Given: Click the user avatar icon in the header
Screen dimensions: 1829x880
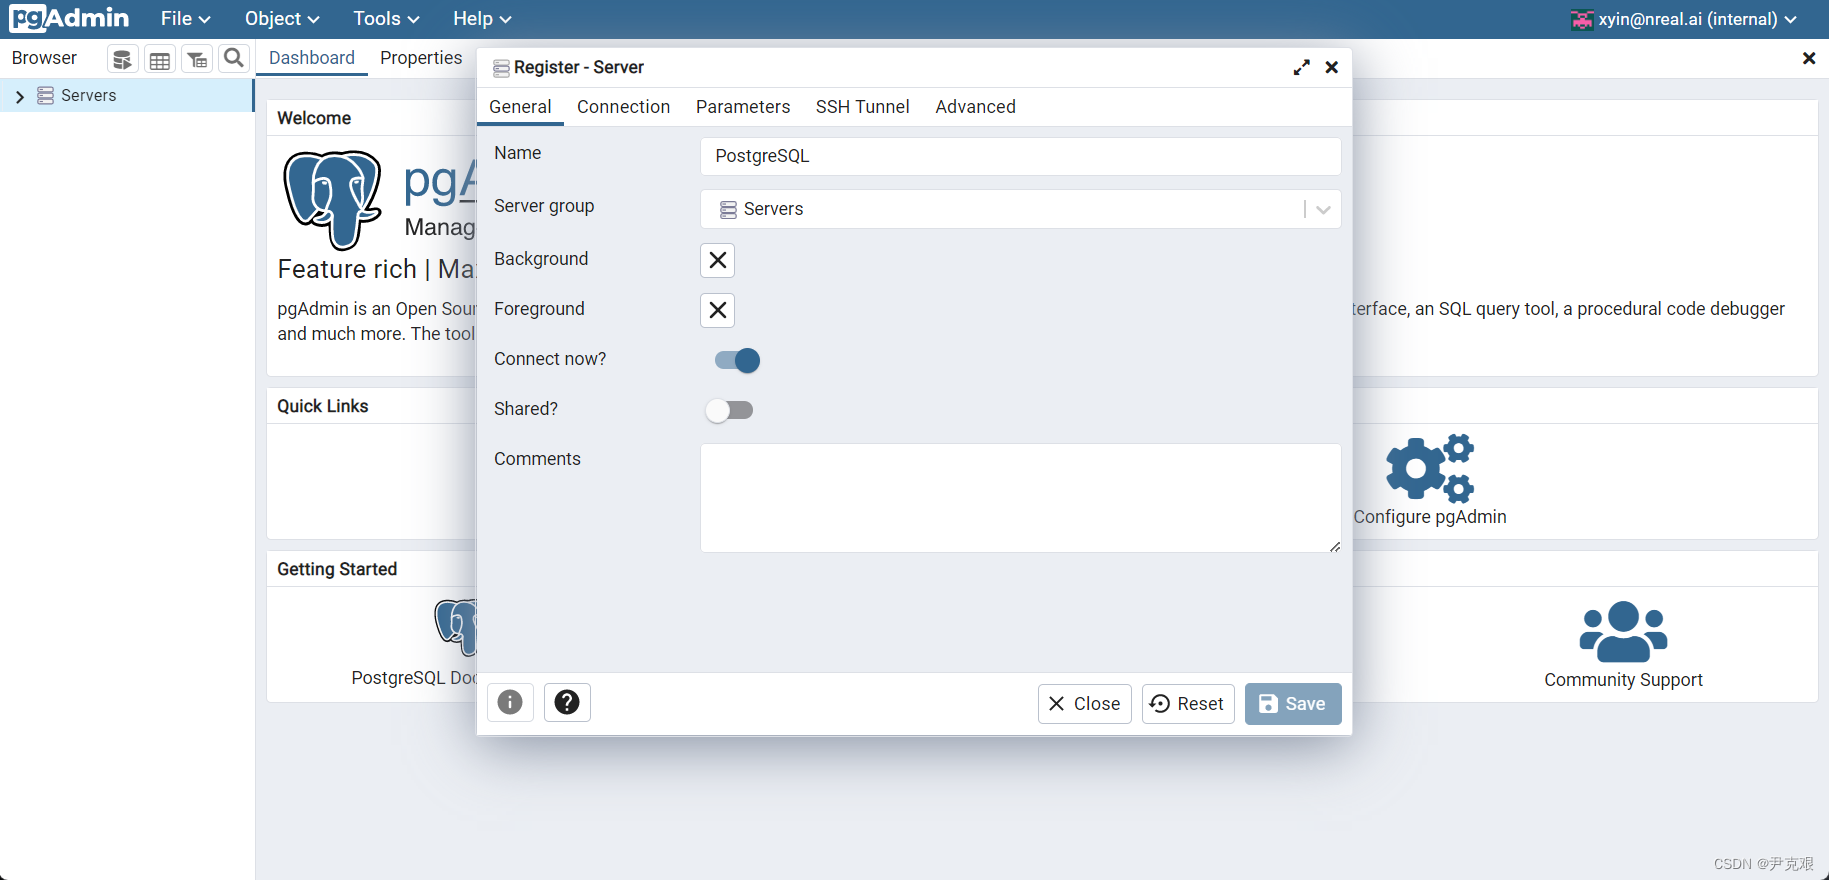Looking at the screenshot, I should (1582, 19).
